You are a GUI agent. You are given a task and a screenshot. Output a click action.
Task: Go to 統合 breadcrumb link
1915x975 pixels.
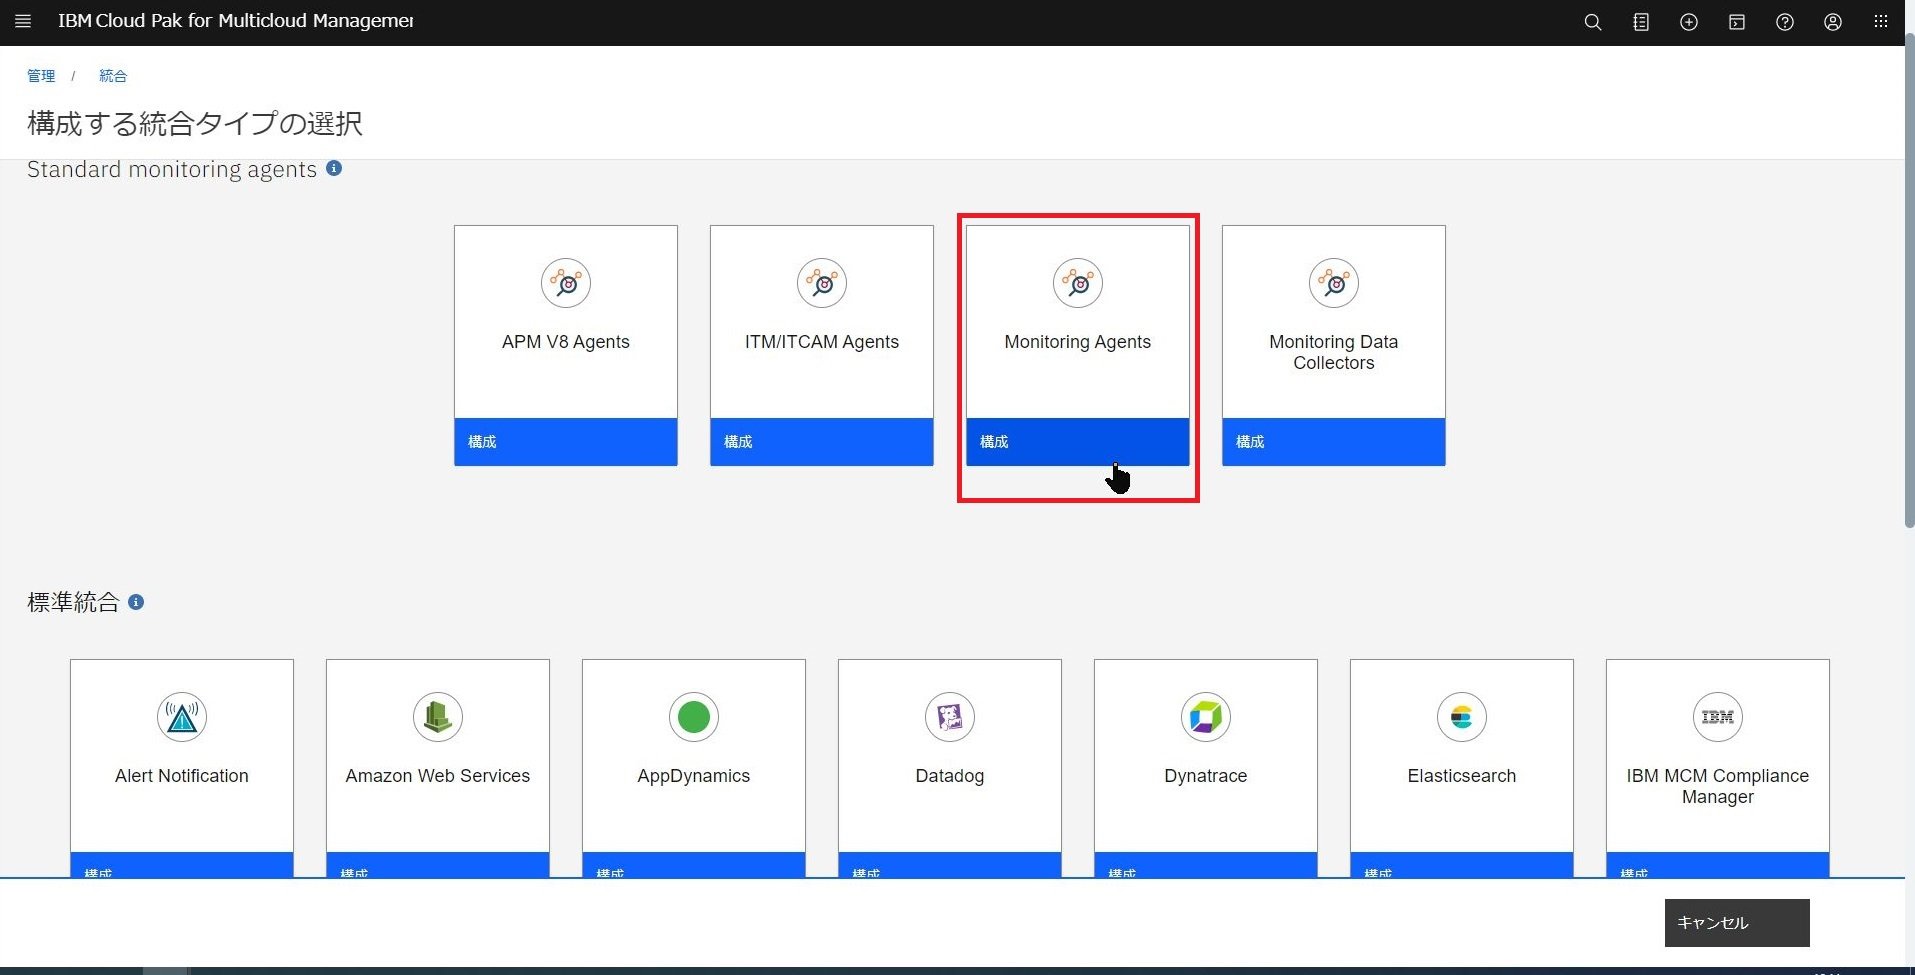(113, 76)
